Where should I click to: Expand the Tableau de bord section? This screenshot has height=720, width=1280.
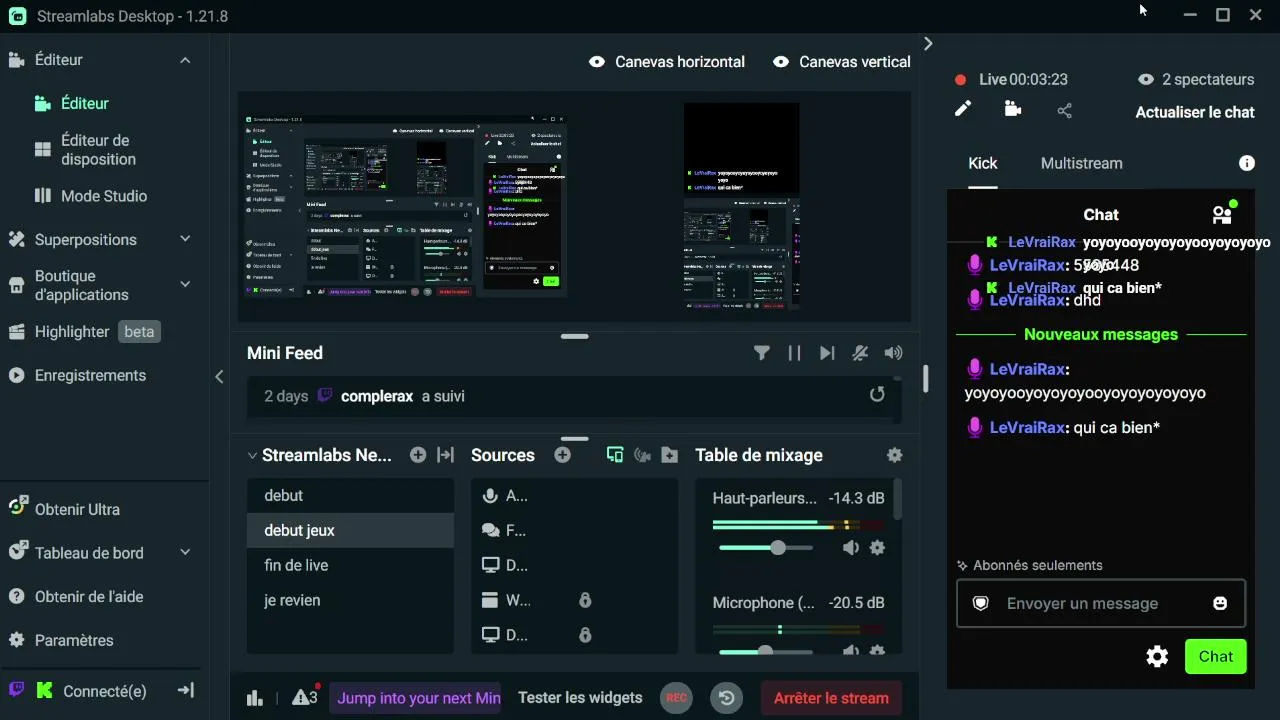pyautogui.click(x=185, y=553)
